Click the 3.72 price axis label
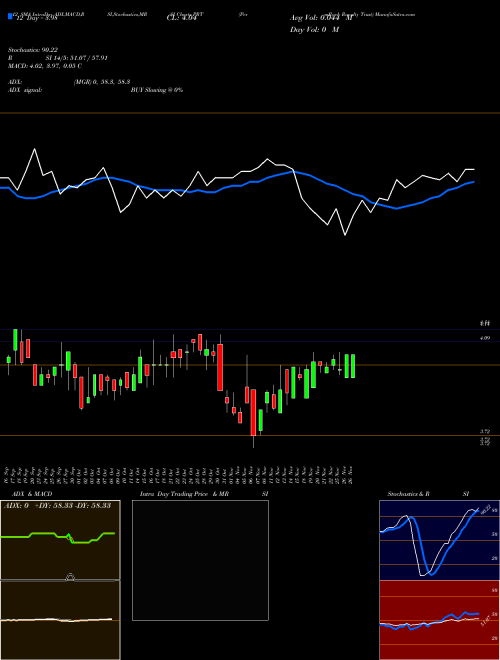Image resolution: width=500 pixels, height=660 pixels. pos(485,431)
